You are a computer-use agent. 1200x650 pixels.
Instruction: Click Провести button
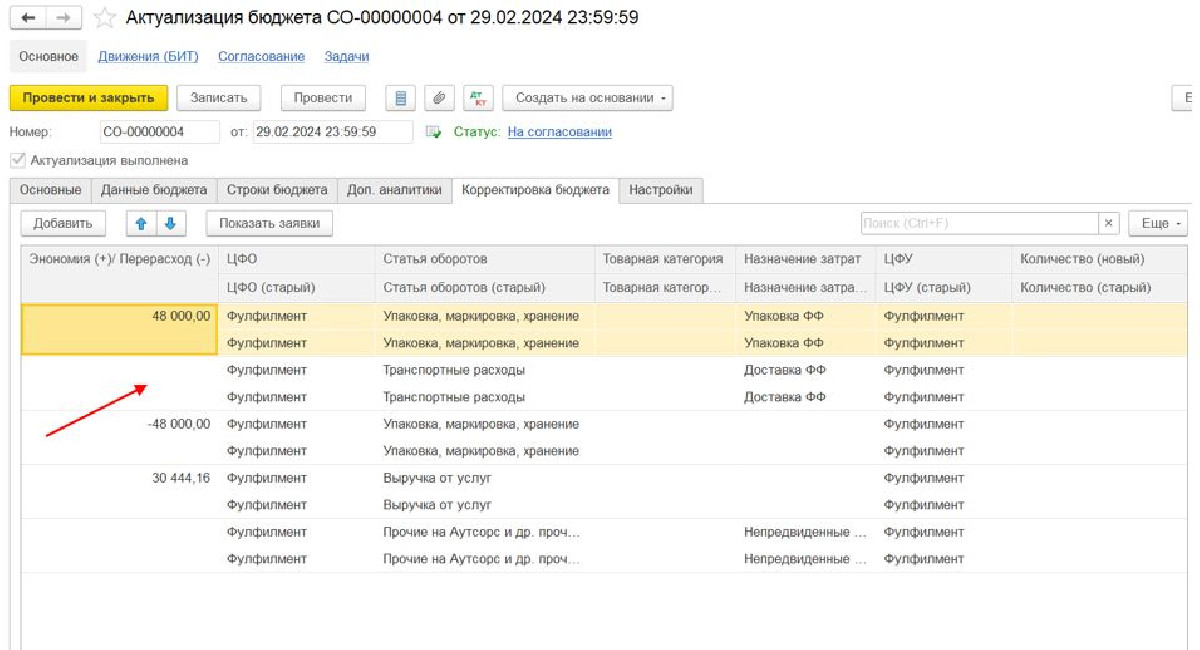[323, 98]
